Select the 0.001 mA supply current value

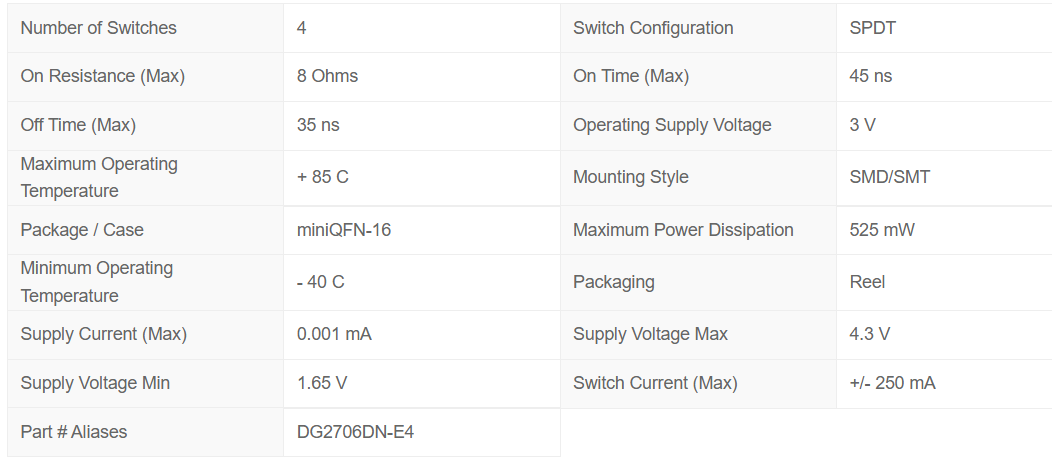[x=334, y=334]
